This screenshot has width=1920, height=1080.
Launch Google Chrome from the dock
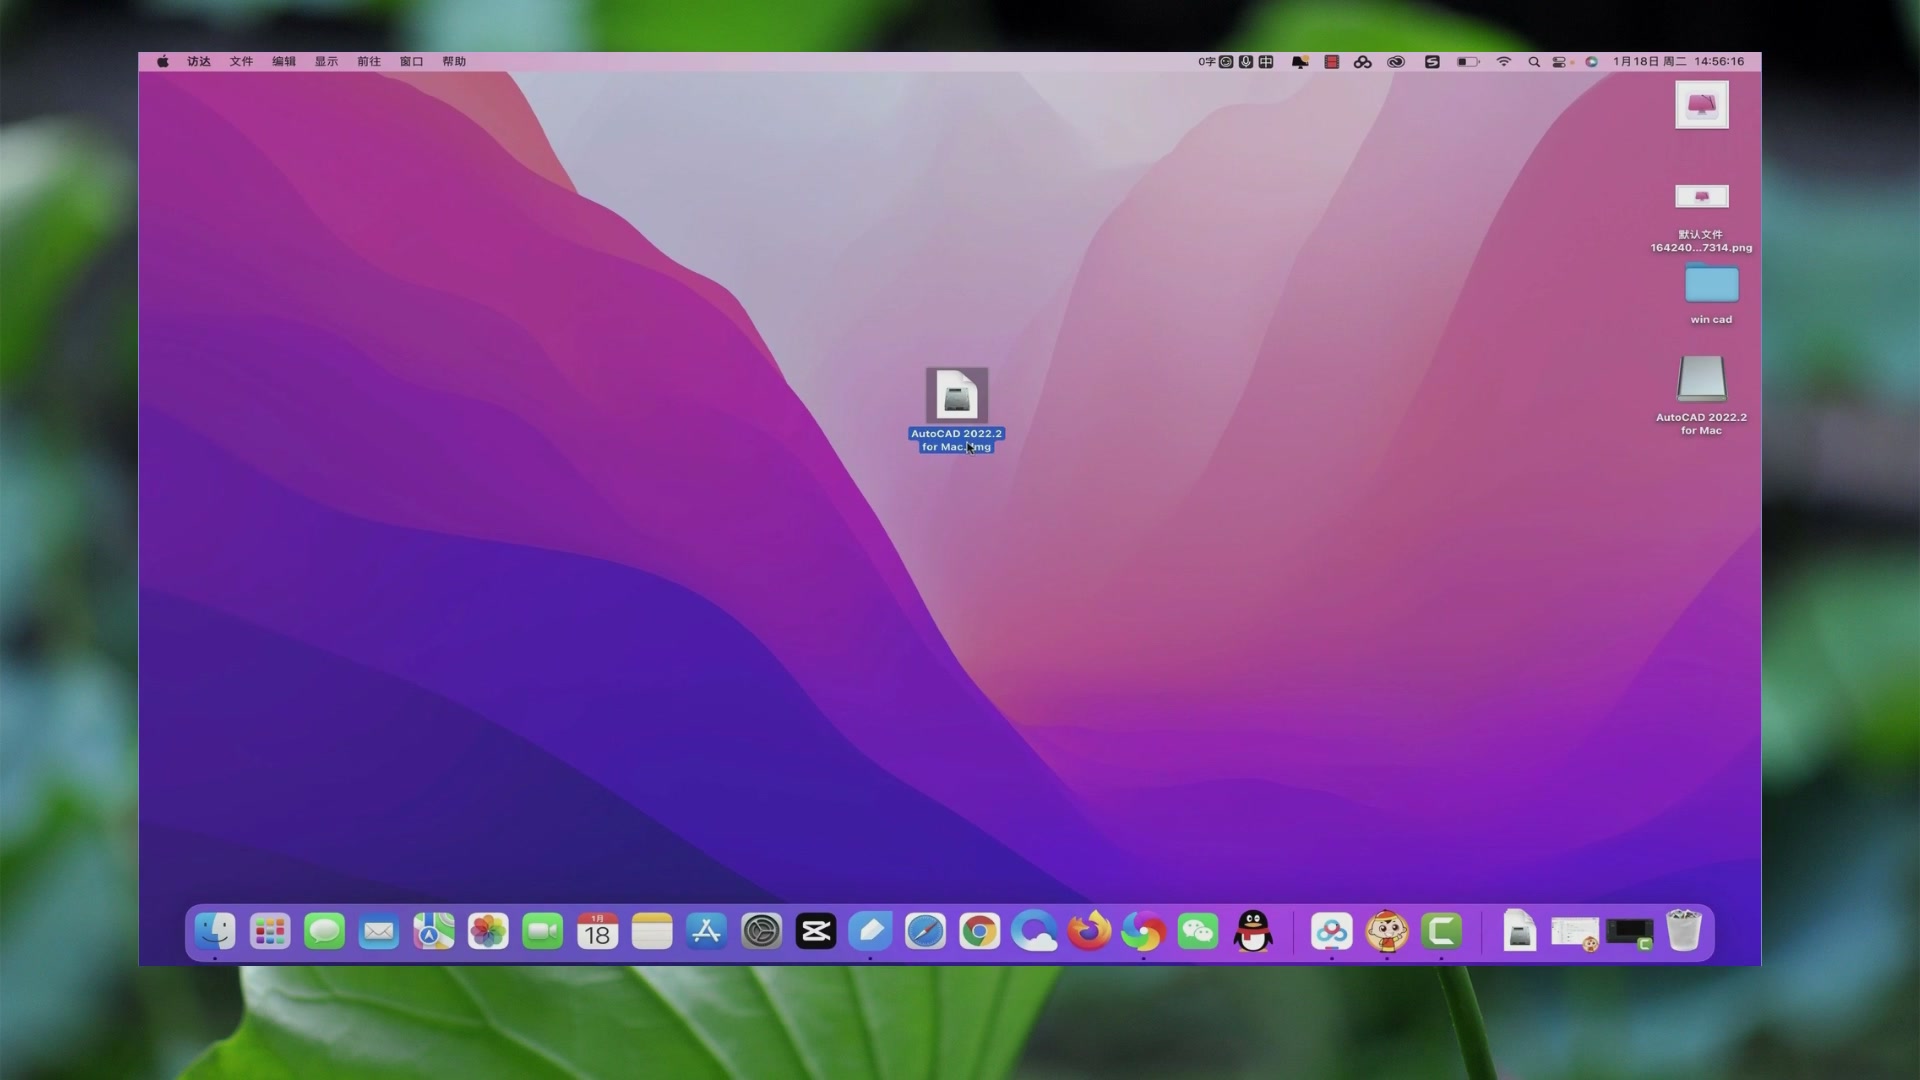pyautogui.click(x=979, y=932)
